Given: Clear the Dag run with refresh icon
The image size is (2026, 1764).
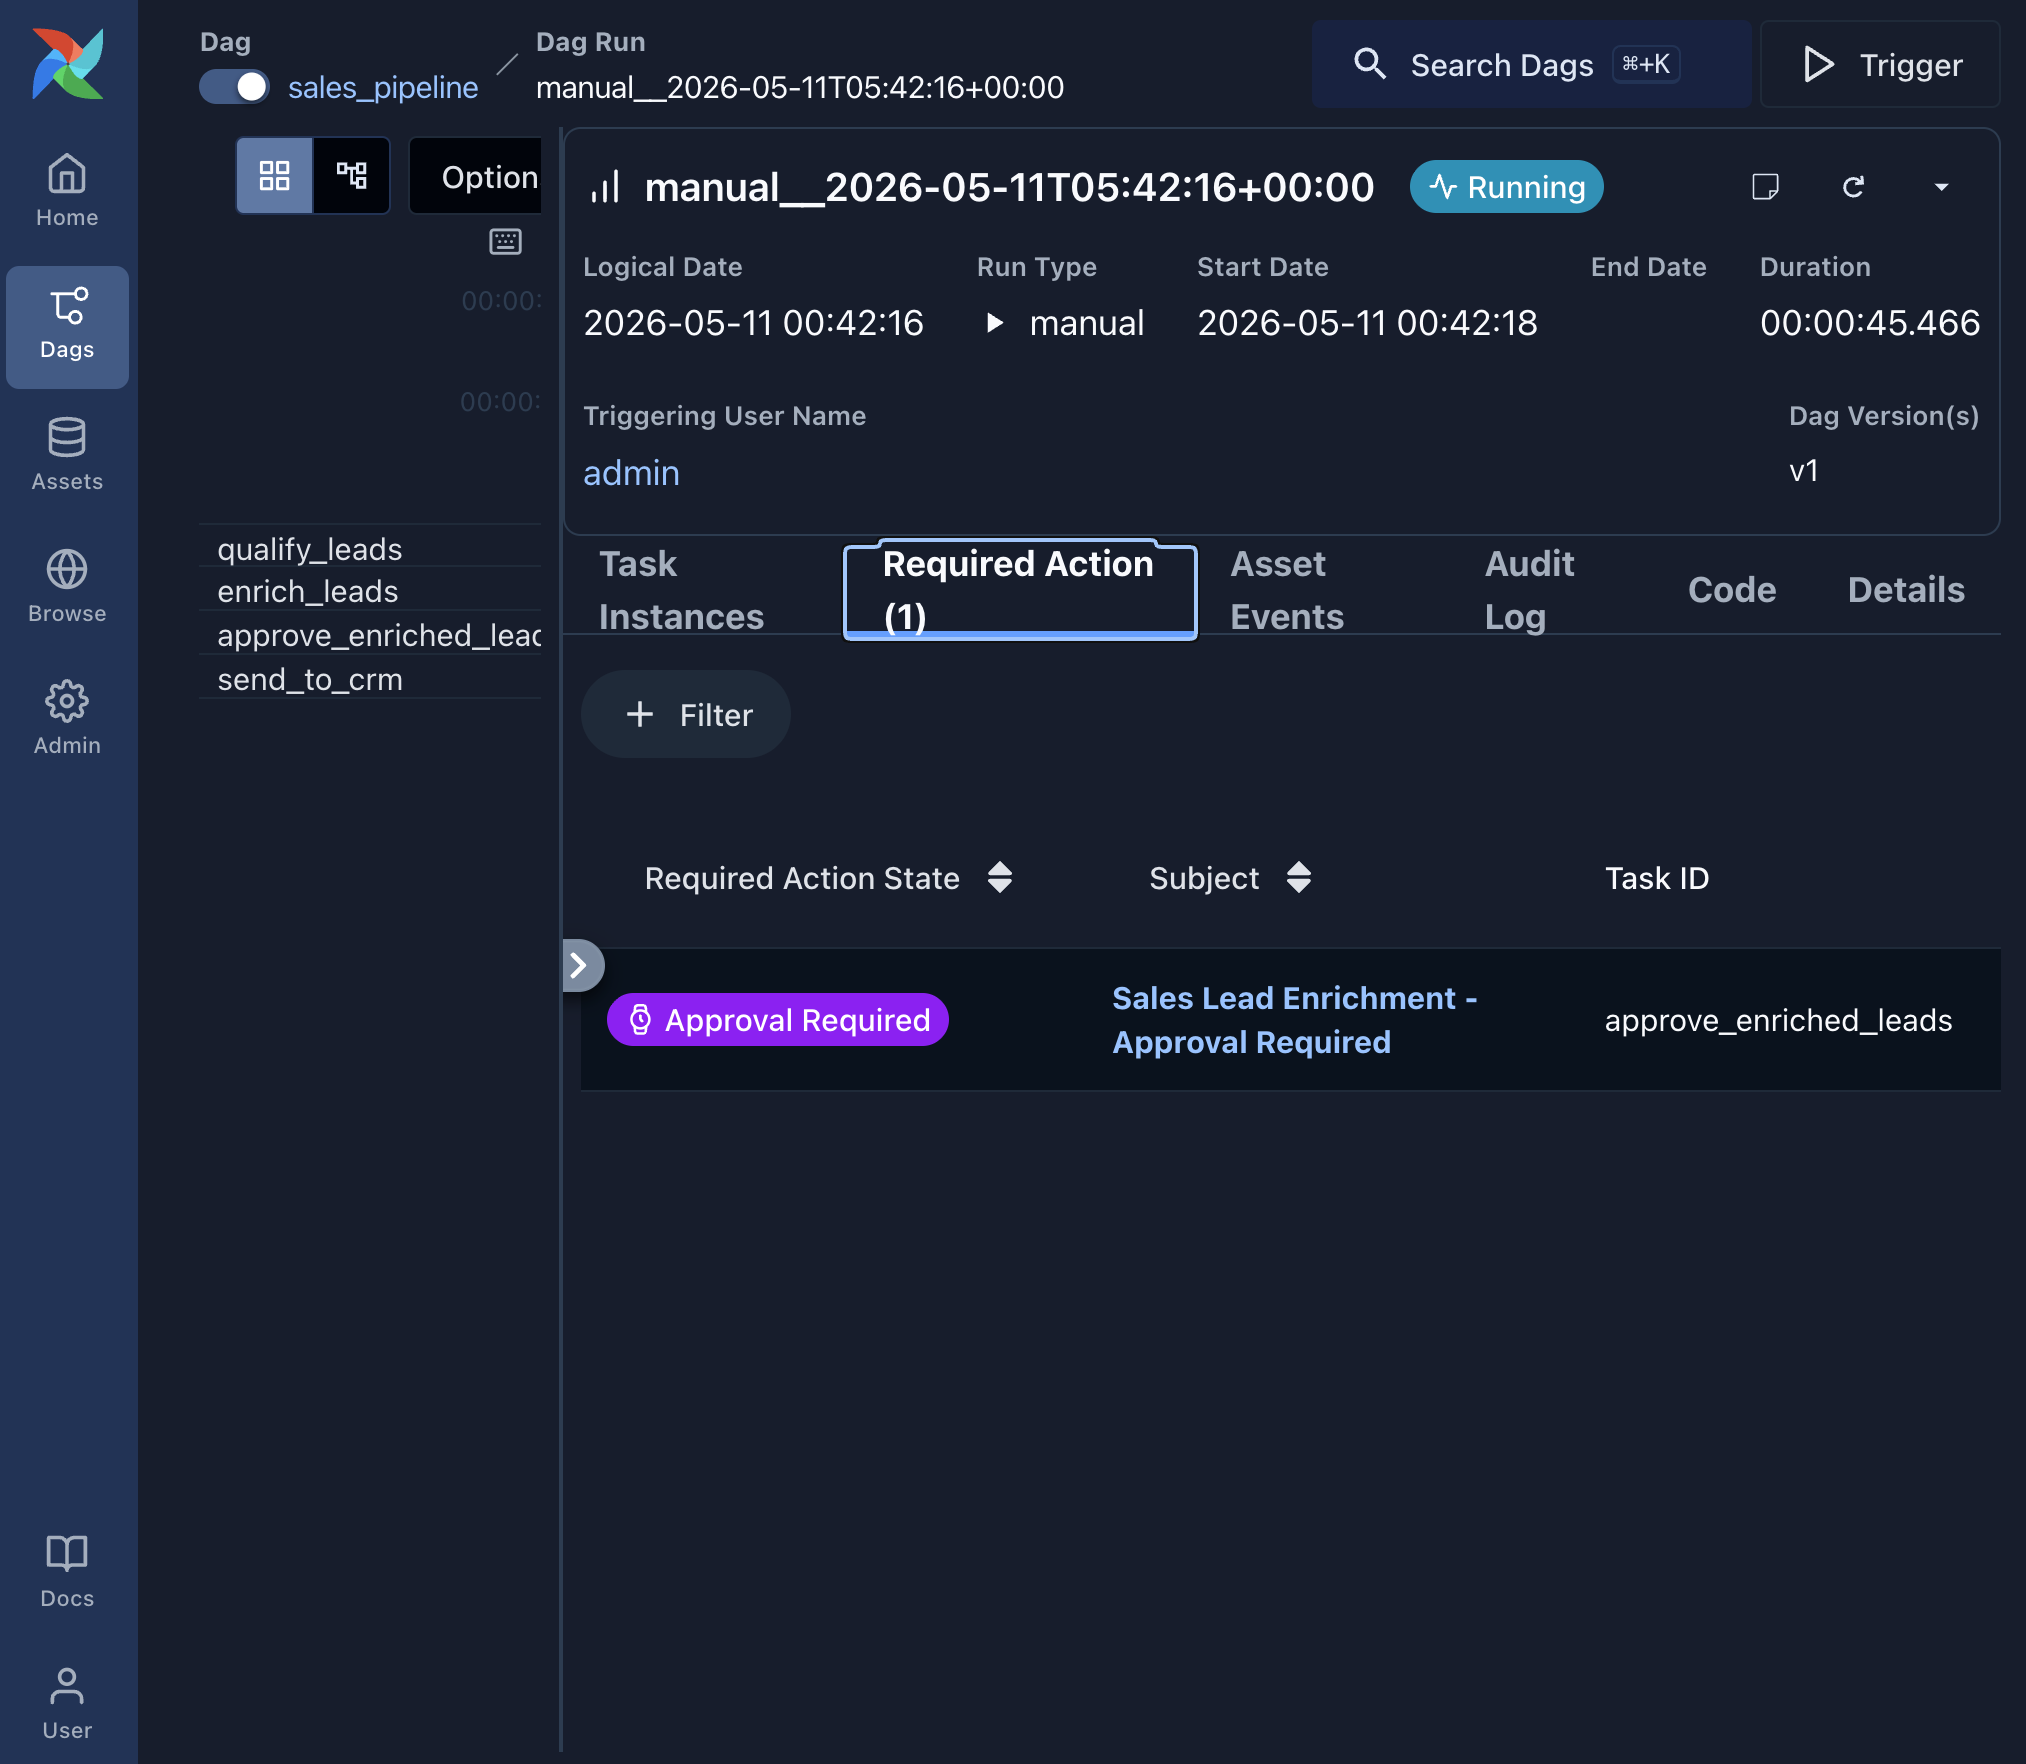Looking at the screenshot, I should [x=1853, y=187].
